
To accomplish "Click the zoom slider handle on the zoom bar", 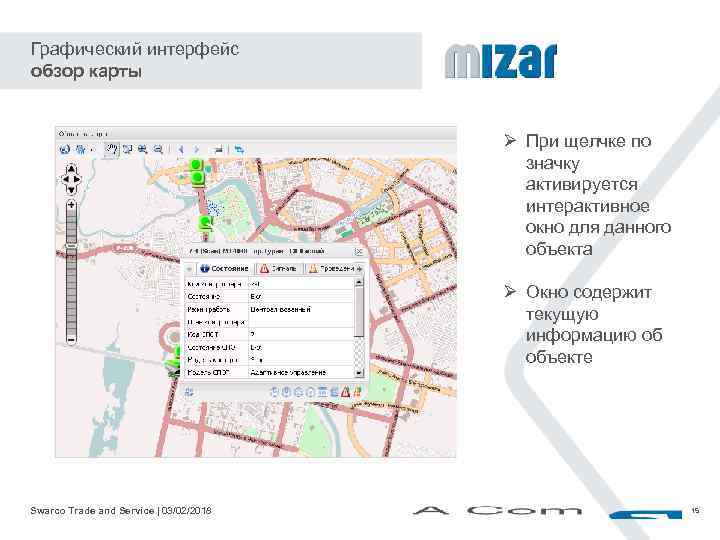I will [x=71, y=247].
